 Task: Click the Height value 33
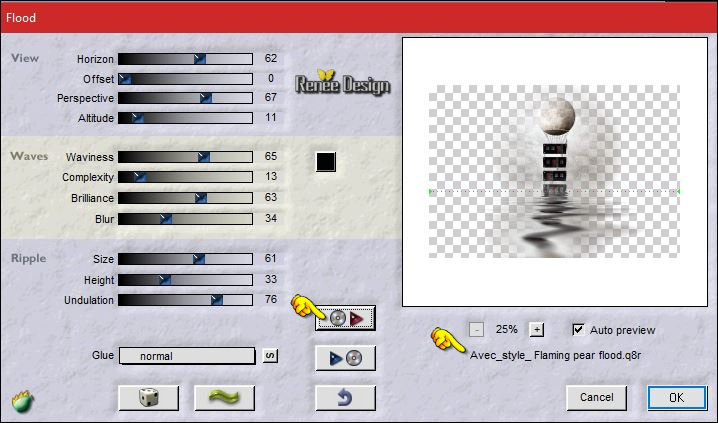(271, 279)
